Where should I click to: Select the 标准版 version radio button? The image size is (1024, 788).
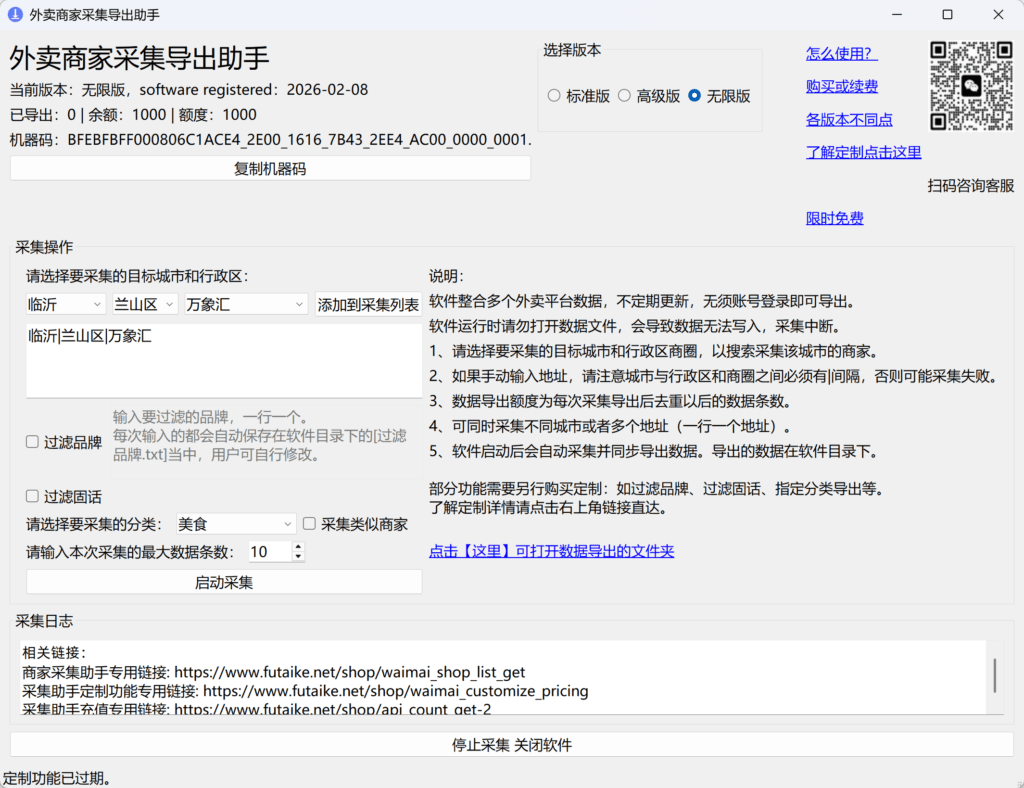coord(554,95)
